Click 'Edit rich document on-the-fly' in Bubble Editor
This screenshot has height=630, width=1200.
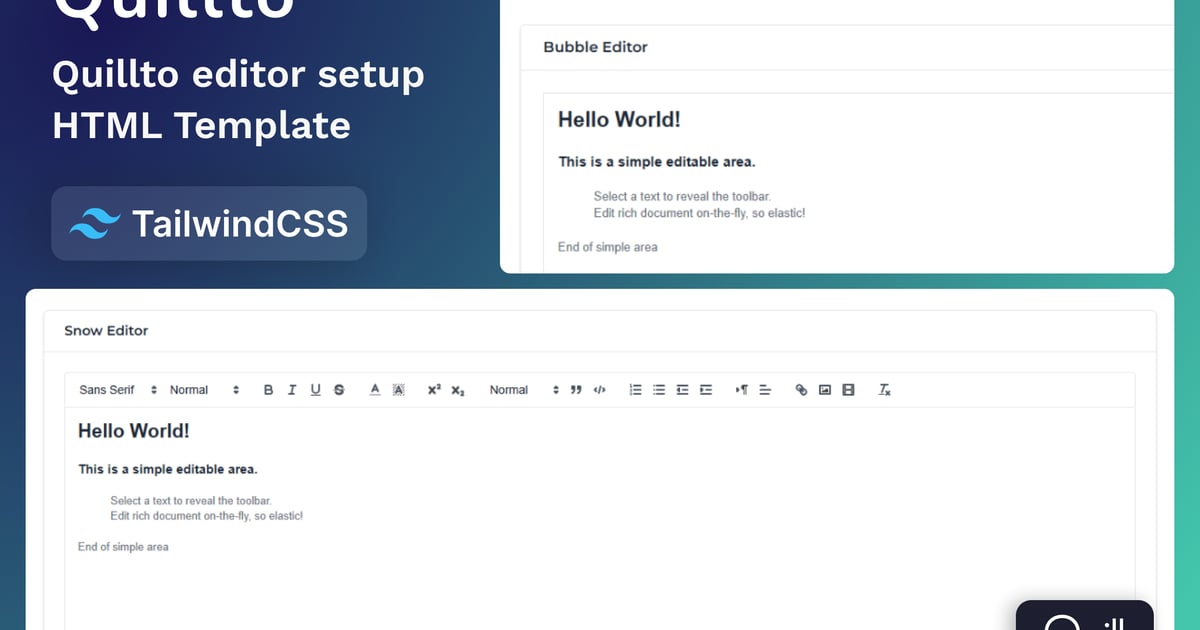pyautogui.click(x=699, y=214)
